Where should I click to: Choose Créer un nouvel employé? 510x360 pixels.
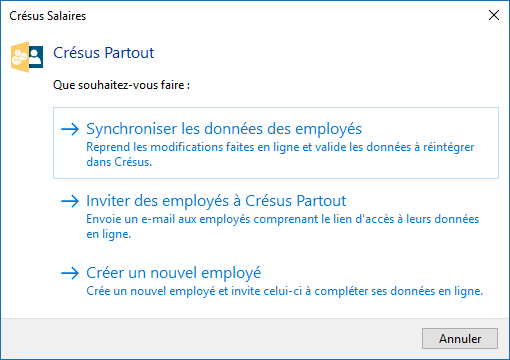pos(173,273)
